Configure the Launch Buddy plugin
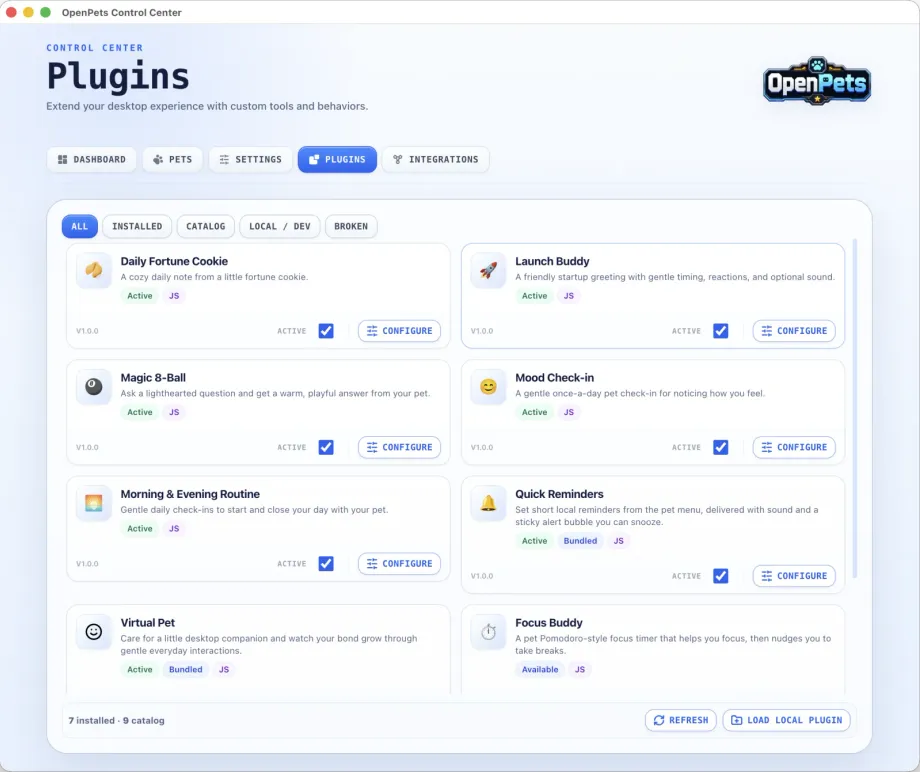The height and width of the screenshot is (772, 920). (794, 331)
